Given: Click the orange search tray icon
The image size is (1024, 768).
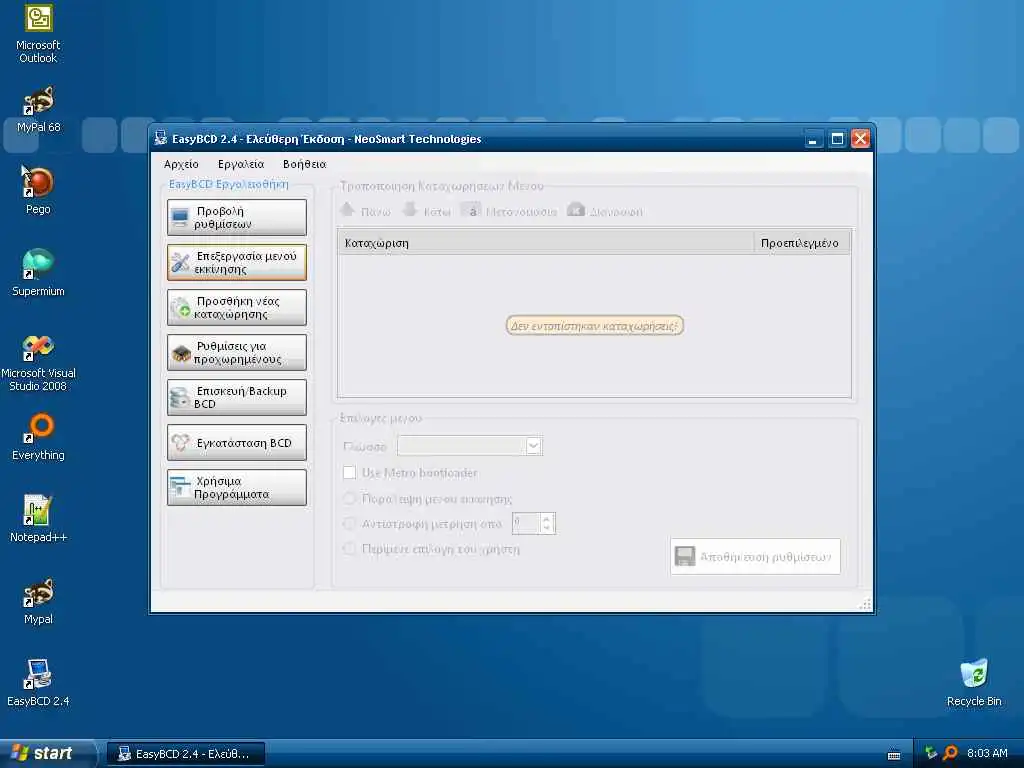Looking at the screenshot, I should 951,753.
